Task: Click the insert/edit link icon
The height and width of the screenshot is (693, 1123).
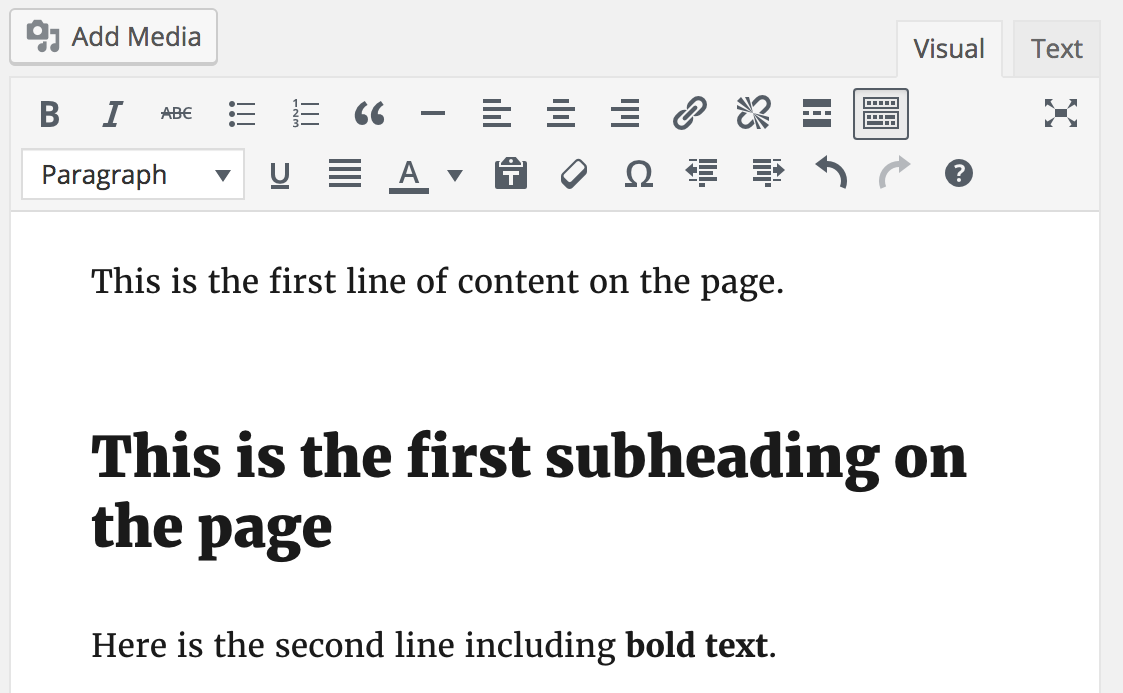Action: pyautogui.click(x=689, y=114)
